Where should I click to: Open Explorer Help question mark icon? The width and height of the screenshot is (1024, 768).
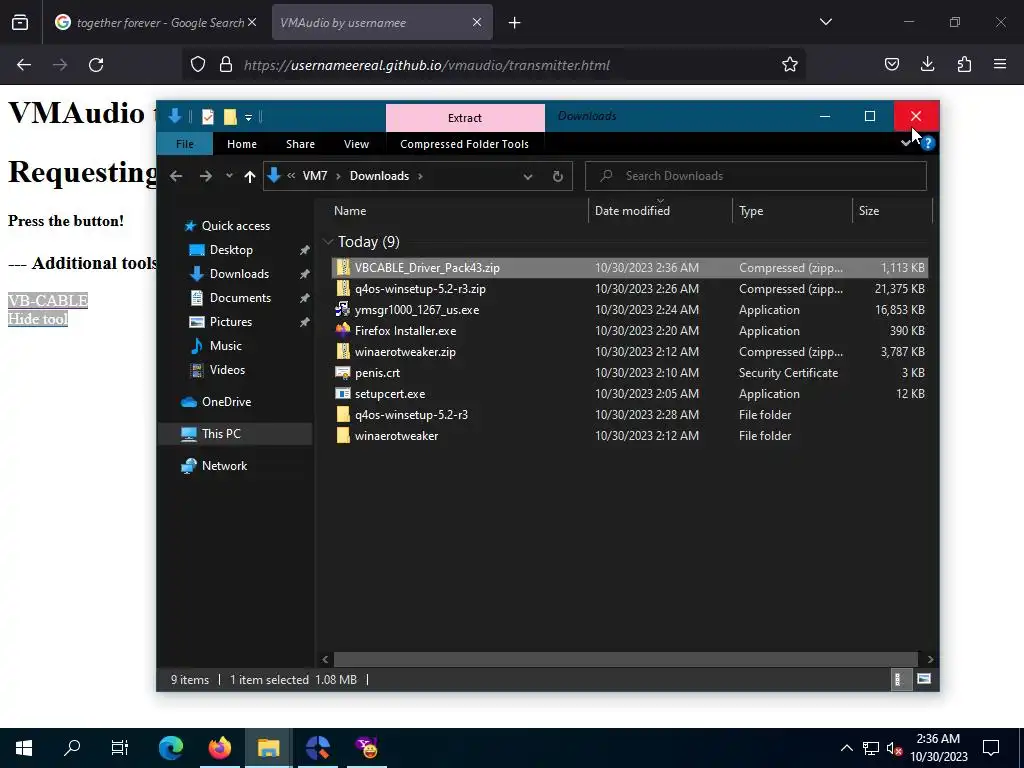pyautogui.click(x=927, y=143)
